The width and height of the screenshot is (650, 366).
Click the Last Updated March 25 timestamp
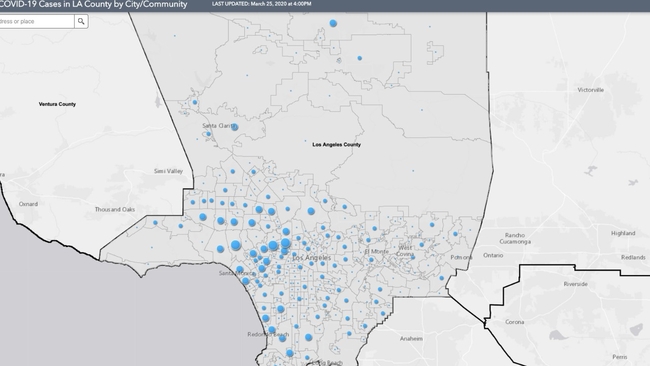[x=262, y=4]
